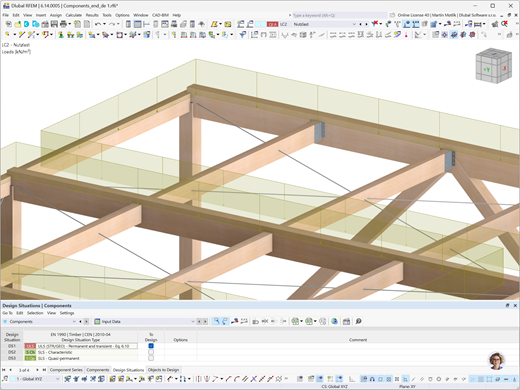Click the blue X line tool in bottom toolbar
This screenshot has height=390, width=520.
point(254,379)
